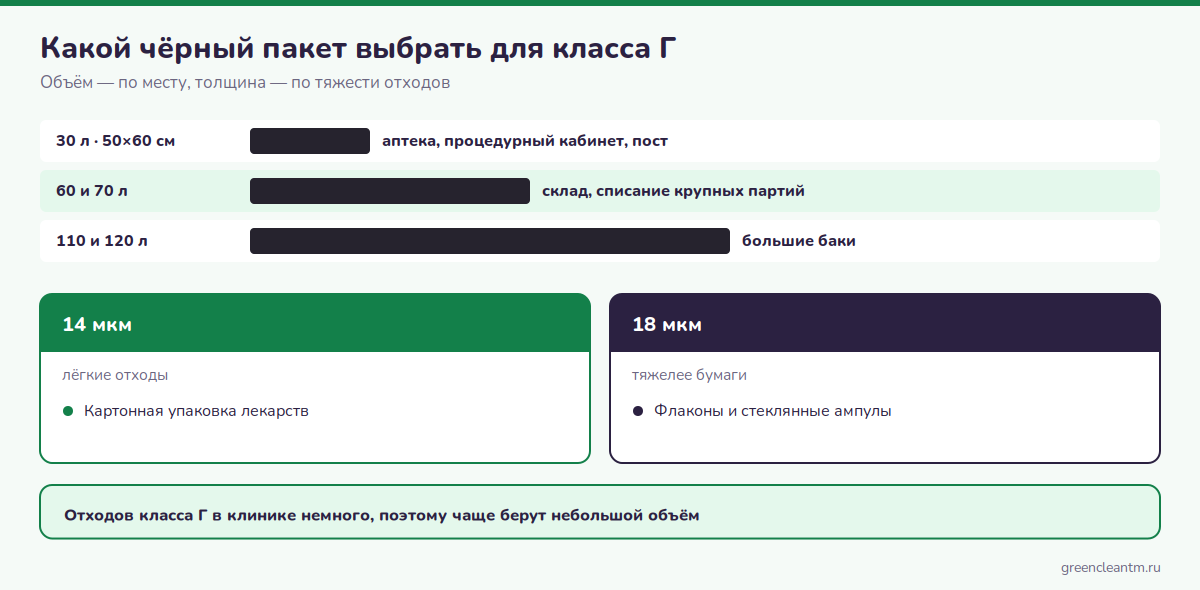Viewport: 1200px width, 590px height.
Task: Click the 30 л · 50×60 см row label
Action: 115,141
